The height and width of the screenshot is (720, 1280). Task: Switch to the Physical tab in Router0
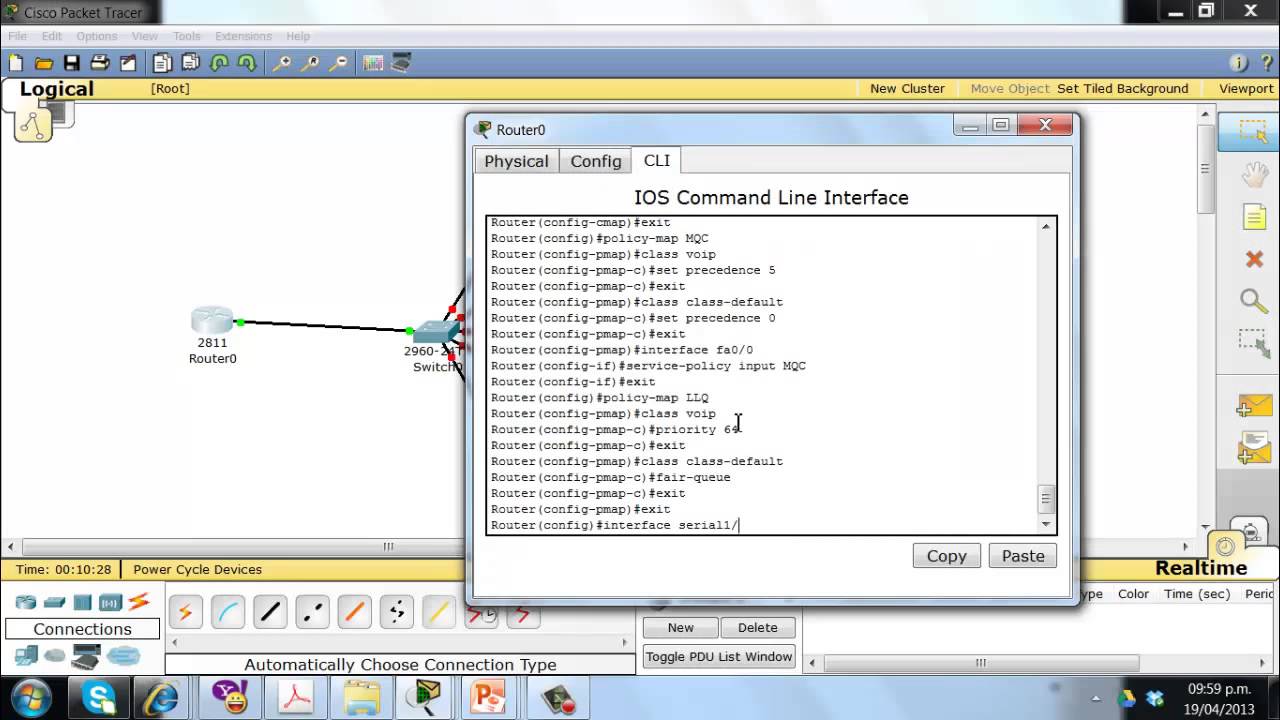(516, 161)
